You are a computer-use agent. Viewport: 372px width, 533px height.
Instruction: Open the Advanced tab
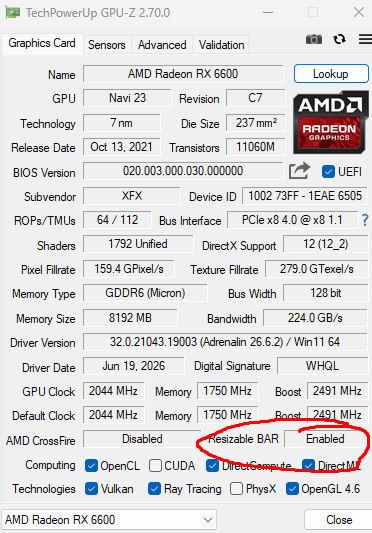tap(162, 45)
